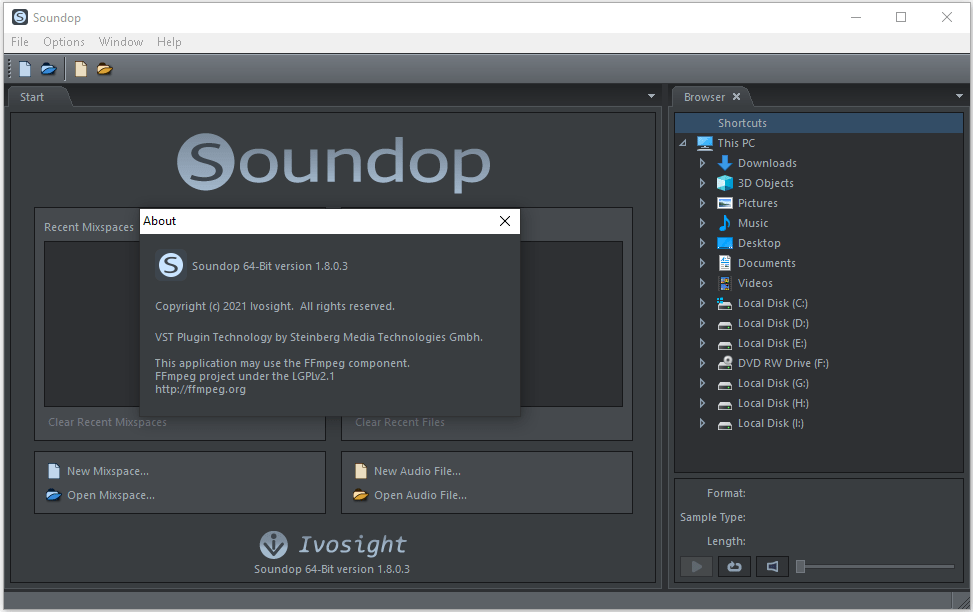Expand the Videos folder
The image size is (973, 612).
click(702, 283)
